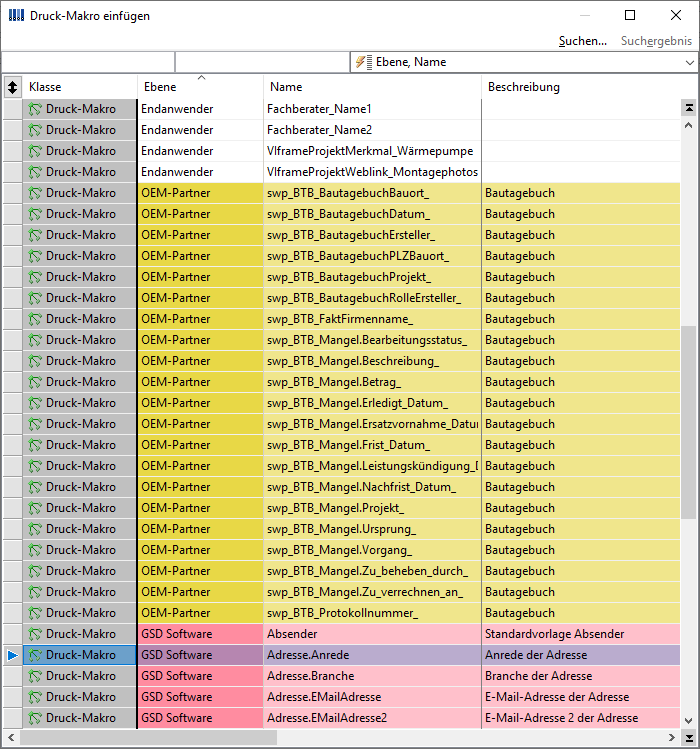Click the first empty filter field

(x=88, y=62)
